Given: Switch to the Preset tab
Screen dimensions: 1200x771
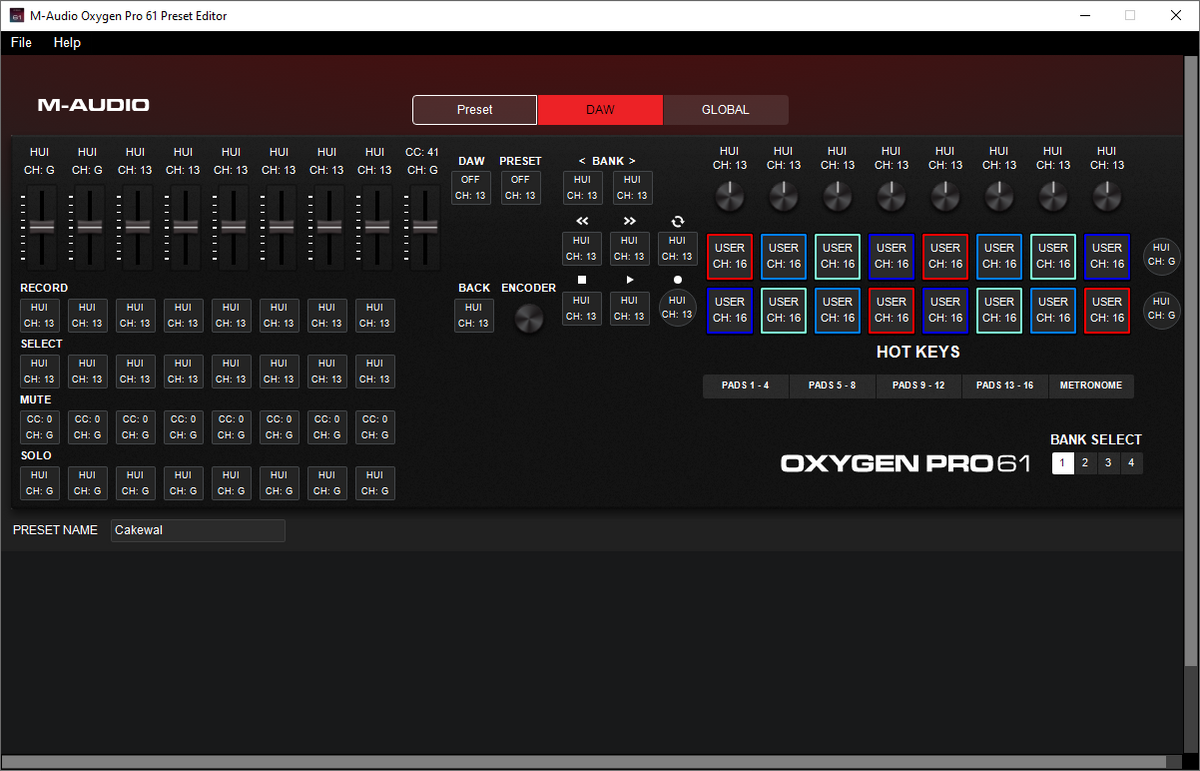Looking at the screenshot, I should (x=475, y=110).
